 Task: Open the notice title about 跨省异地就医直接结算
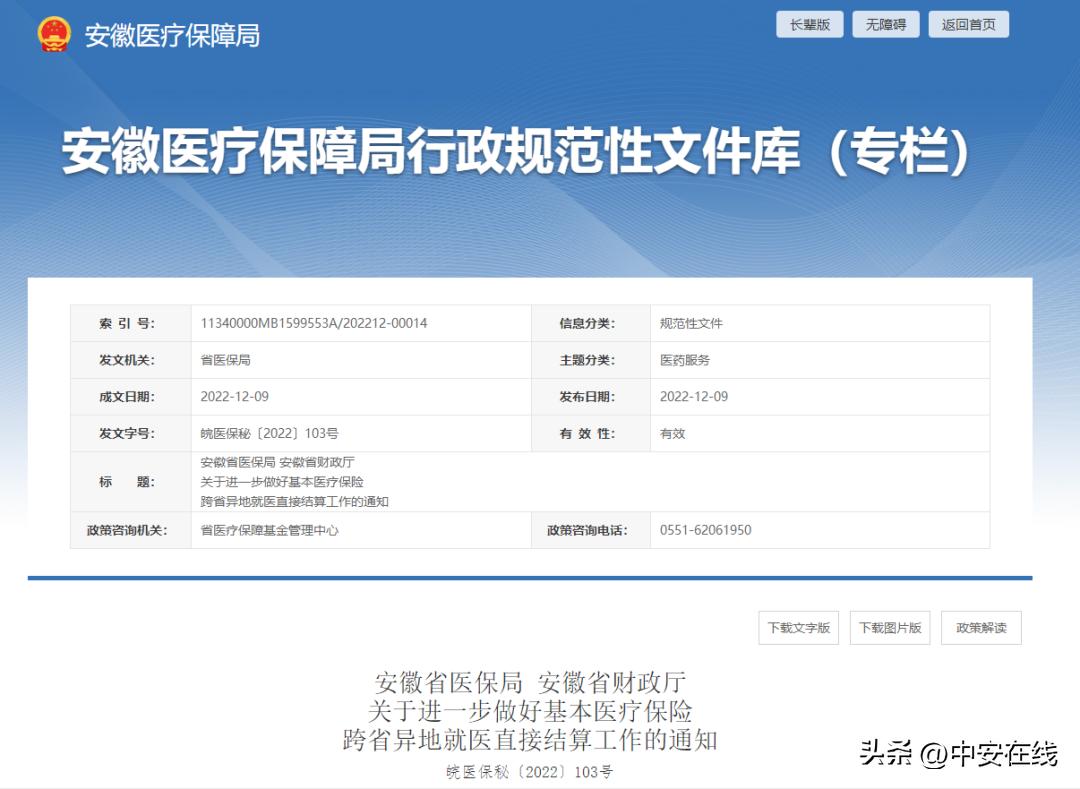[x=289, y=481]
